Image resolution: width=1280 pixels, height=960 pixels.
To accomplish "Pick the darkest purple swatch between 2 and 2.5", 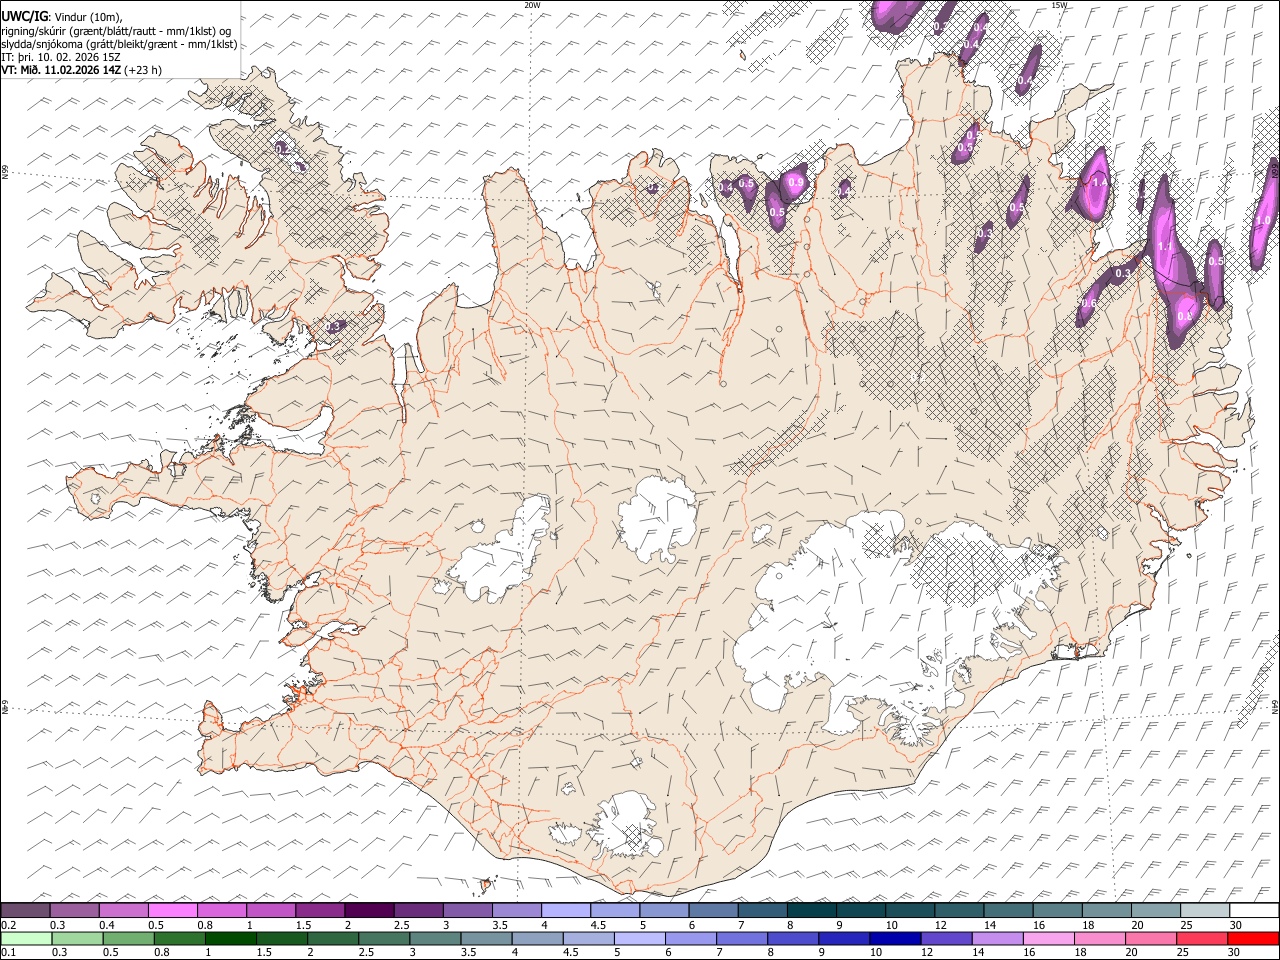I will click(x=368, y=910).
